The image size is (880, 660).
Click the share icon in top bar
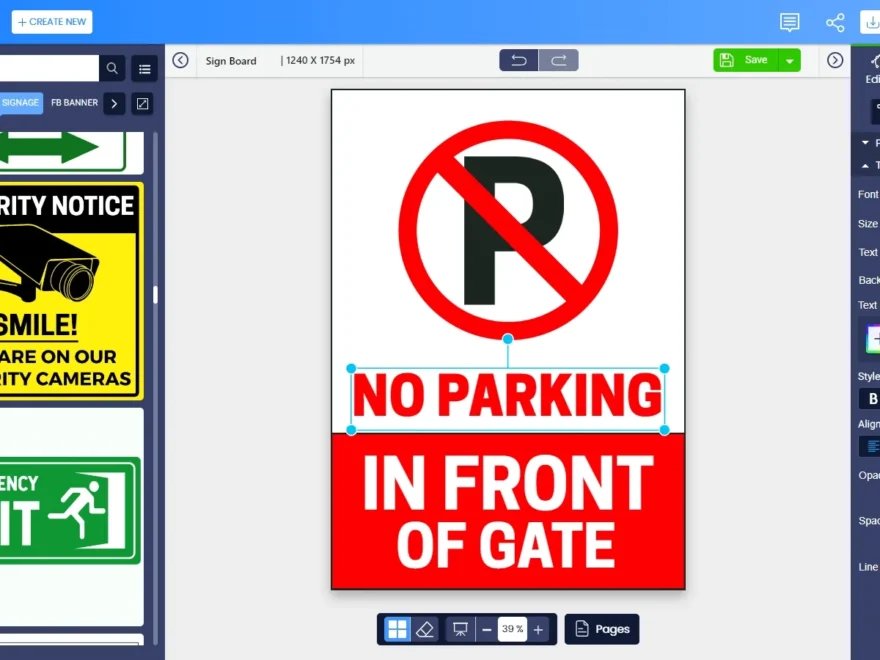coord(835,22)
